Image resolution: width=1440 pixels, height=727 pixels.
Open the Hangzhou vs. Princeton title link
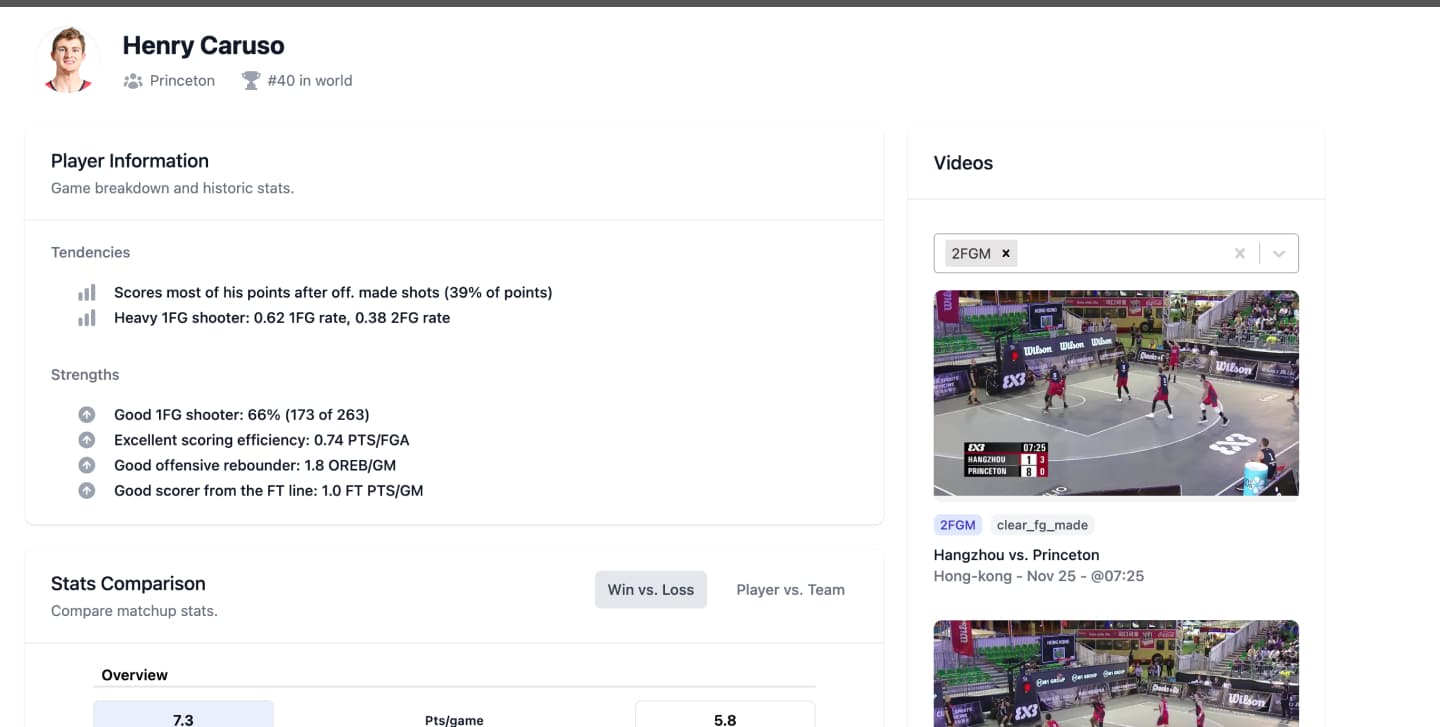click(1016, 555)
